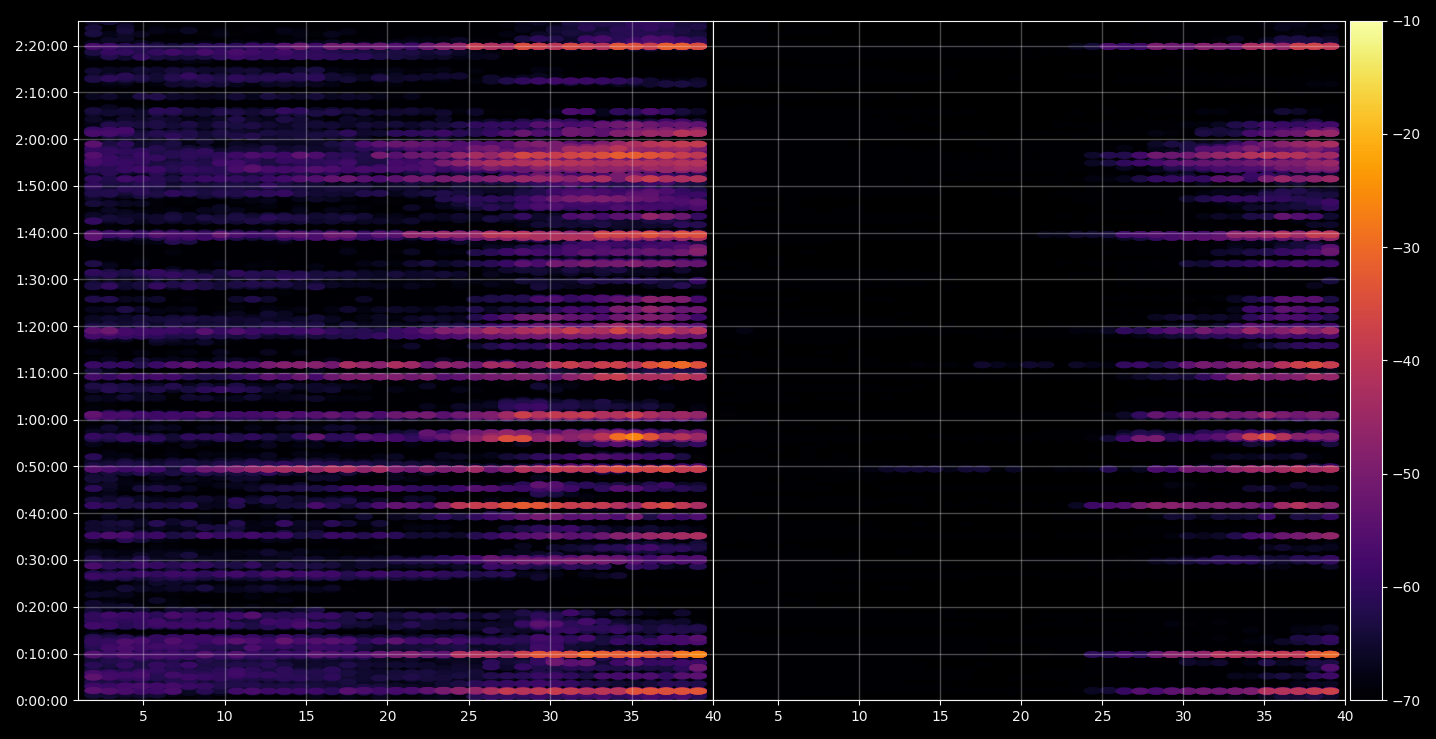Click the 1:30:00 y-axis time label

click(x=42, y=280)
